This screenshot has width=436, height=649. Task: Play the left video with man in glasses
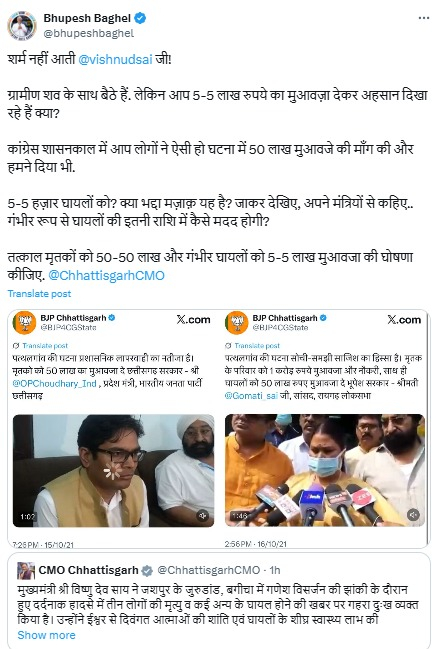point(113,471)
